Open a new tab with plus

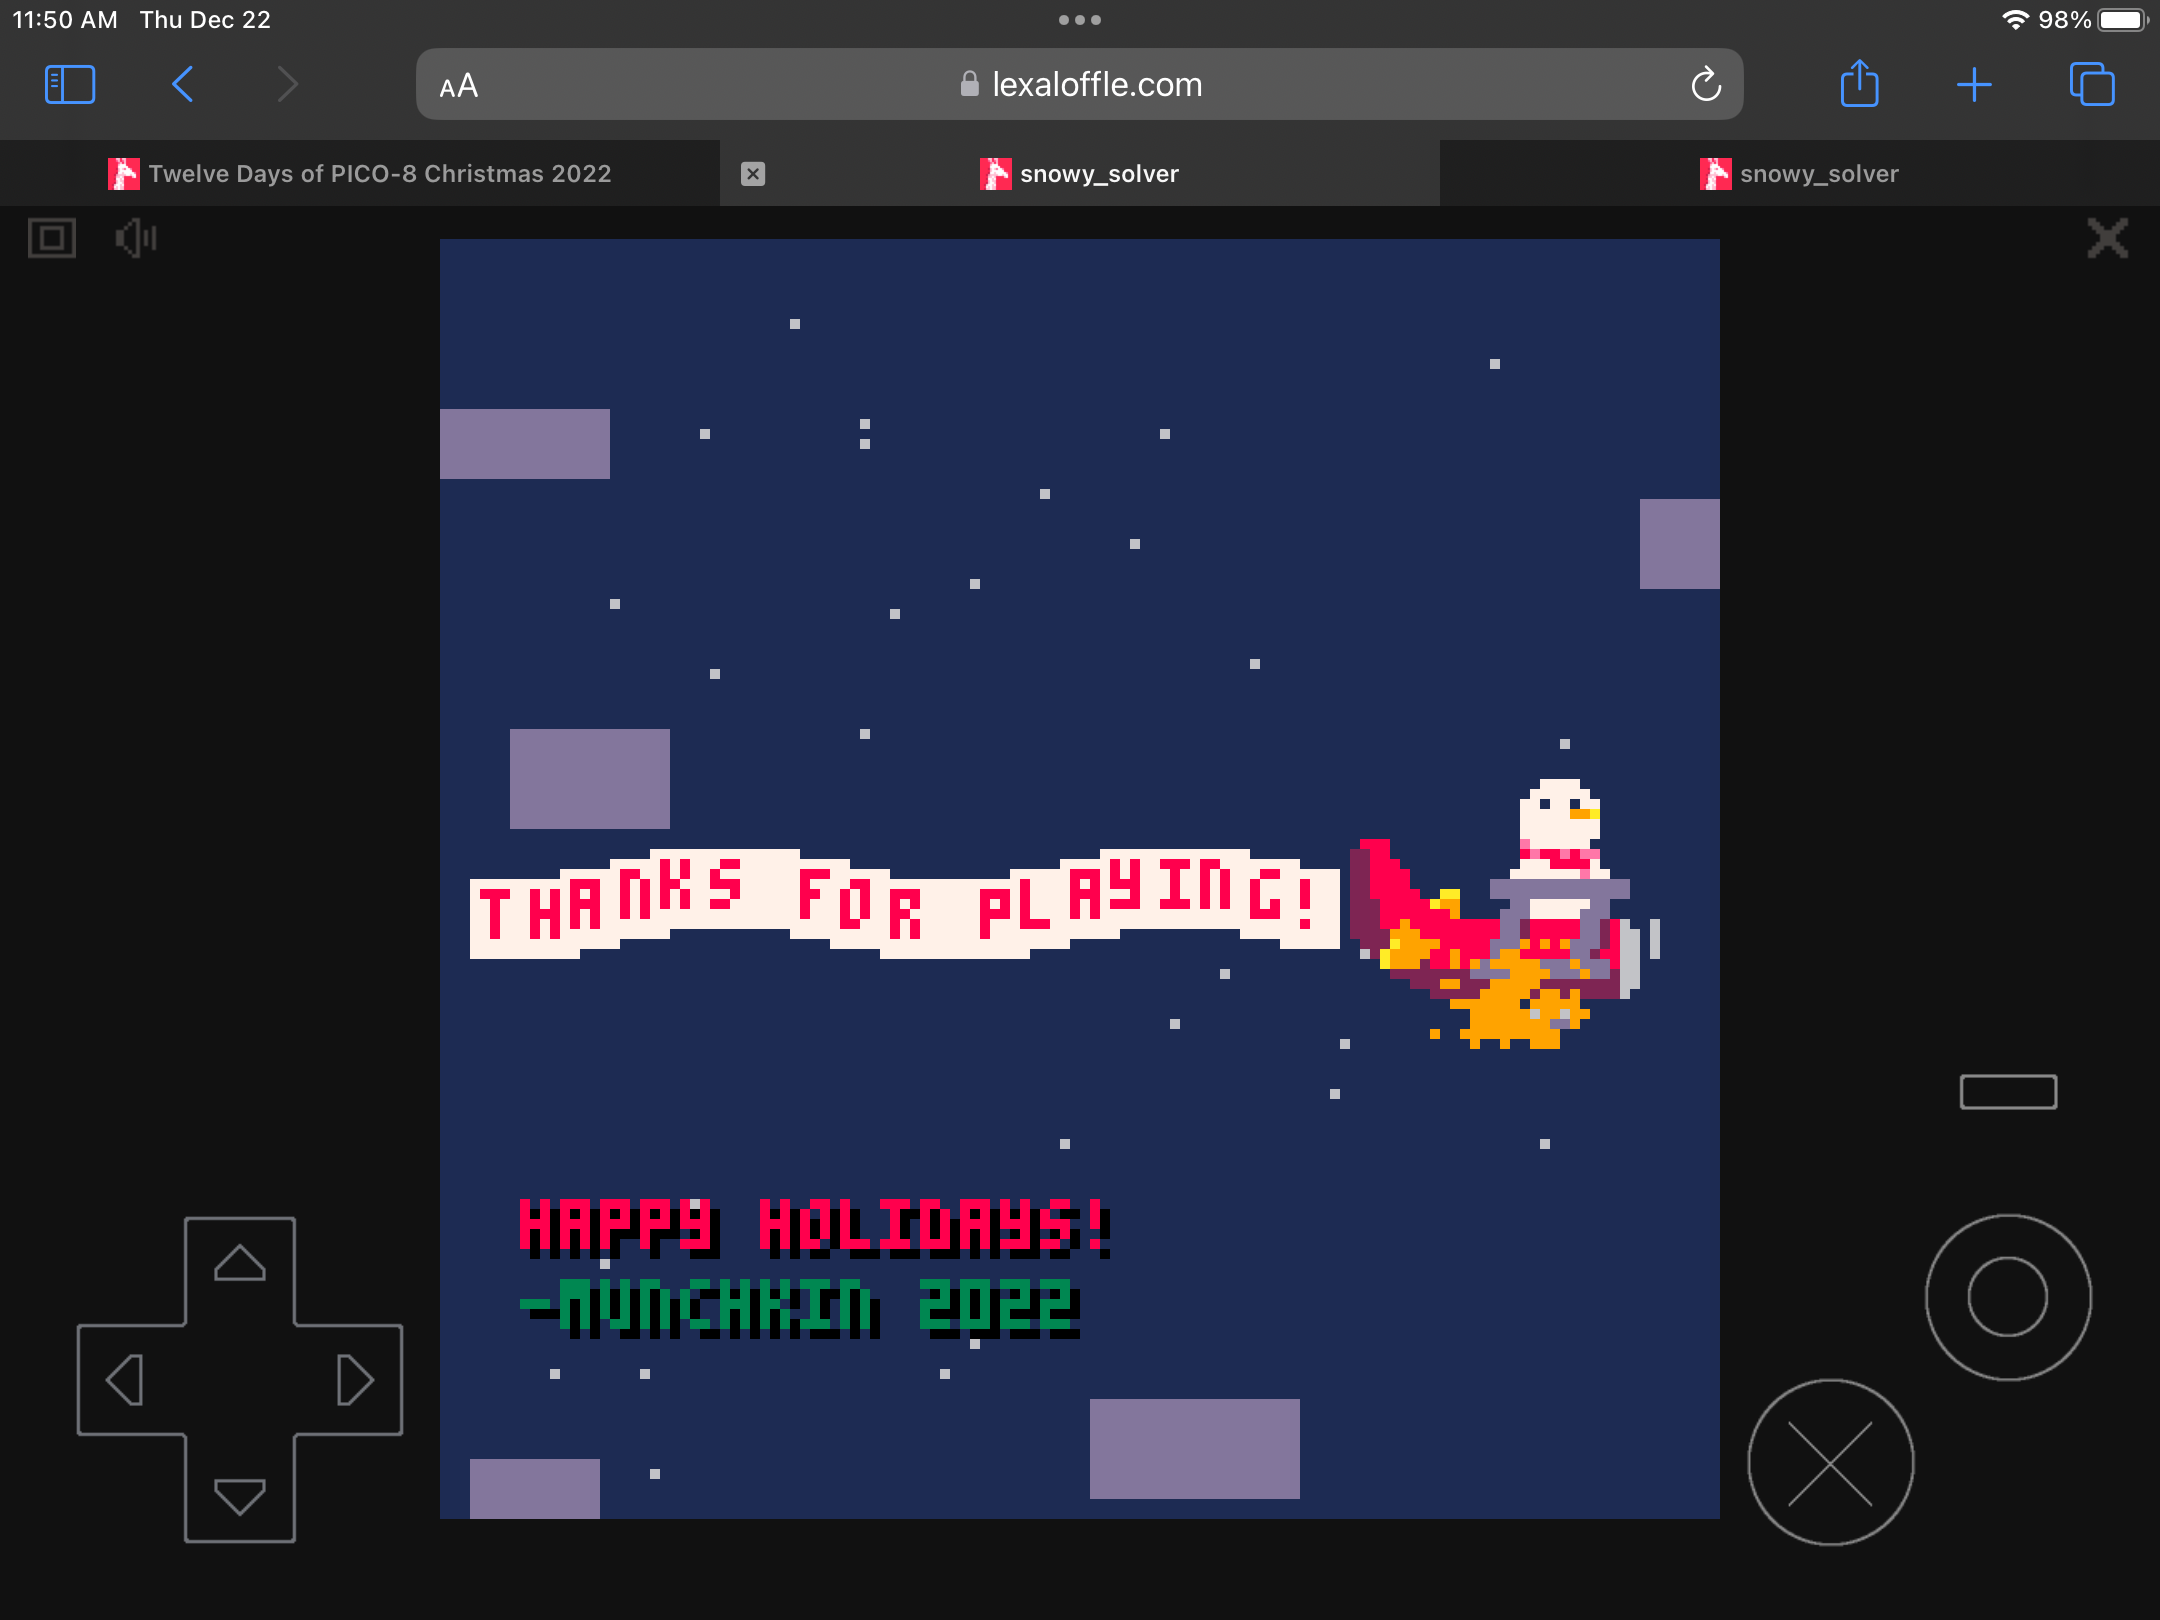pos(1974,85)
